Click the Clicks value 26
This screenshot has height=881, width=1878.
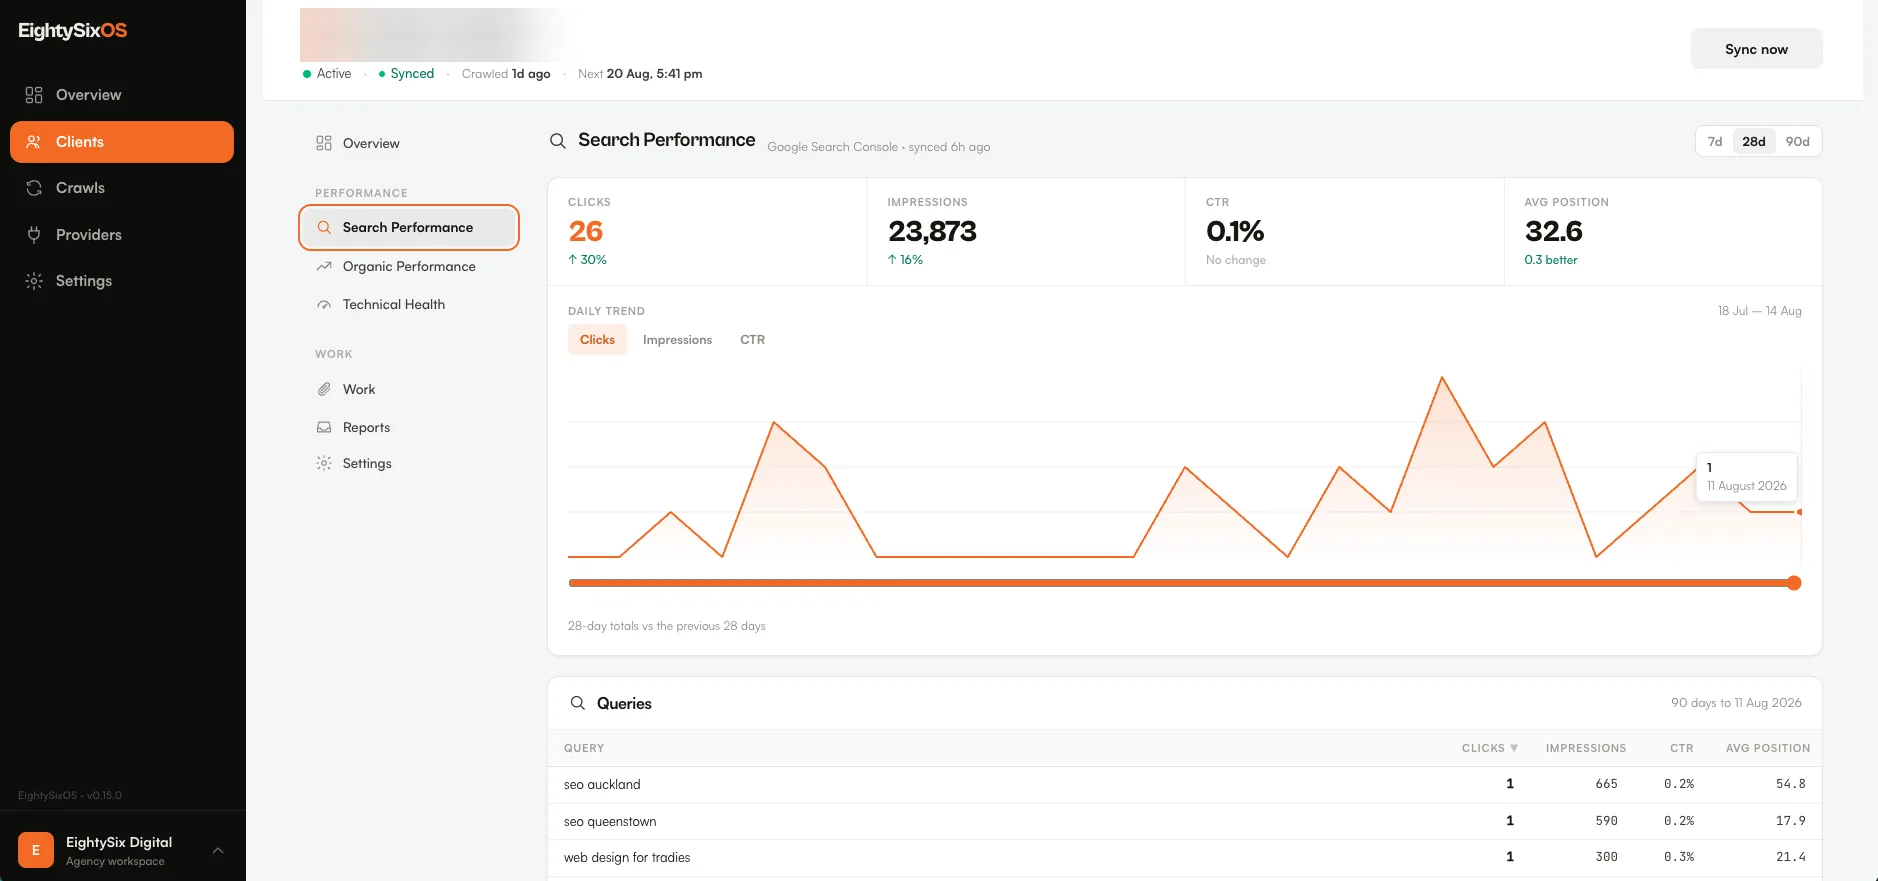coord(586,232)
